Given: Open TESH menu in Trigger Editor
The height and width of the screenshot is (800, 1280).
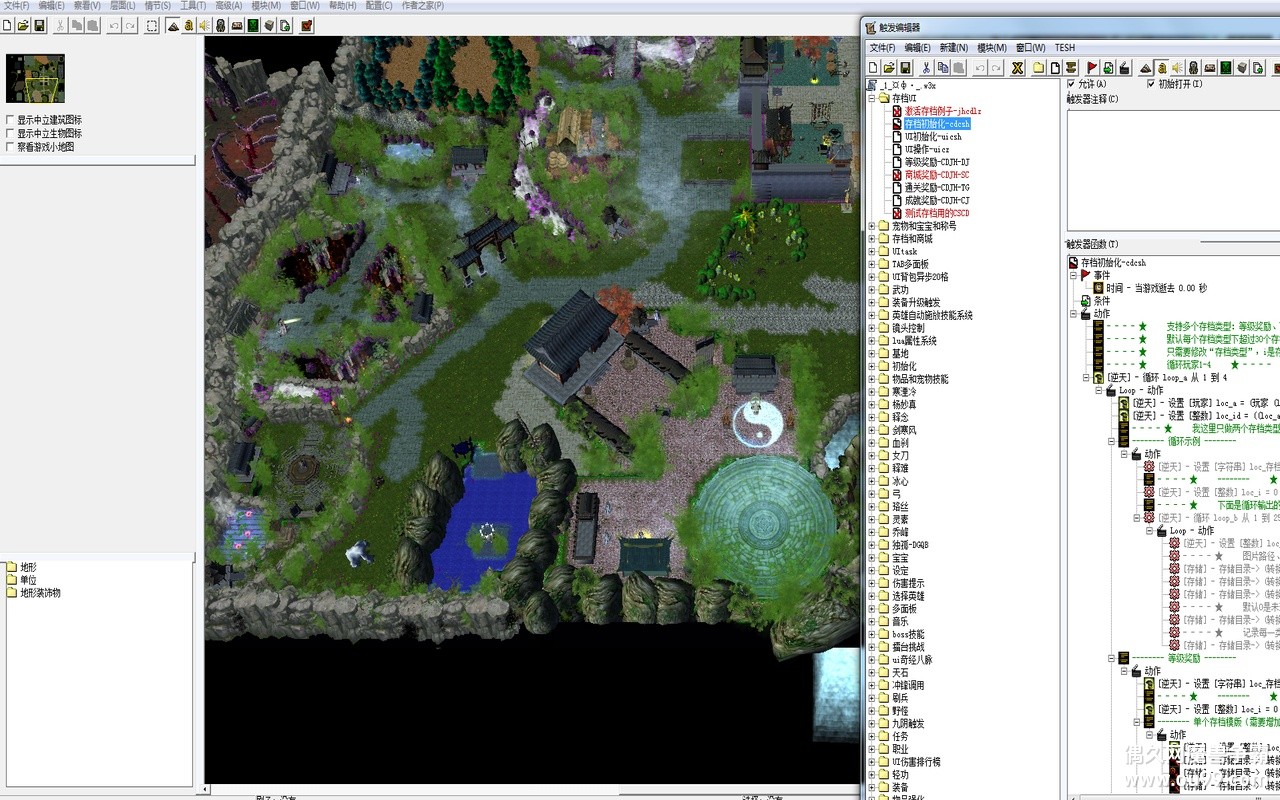Looking at the screenshot, I should (x=1065, y=47).
